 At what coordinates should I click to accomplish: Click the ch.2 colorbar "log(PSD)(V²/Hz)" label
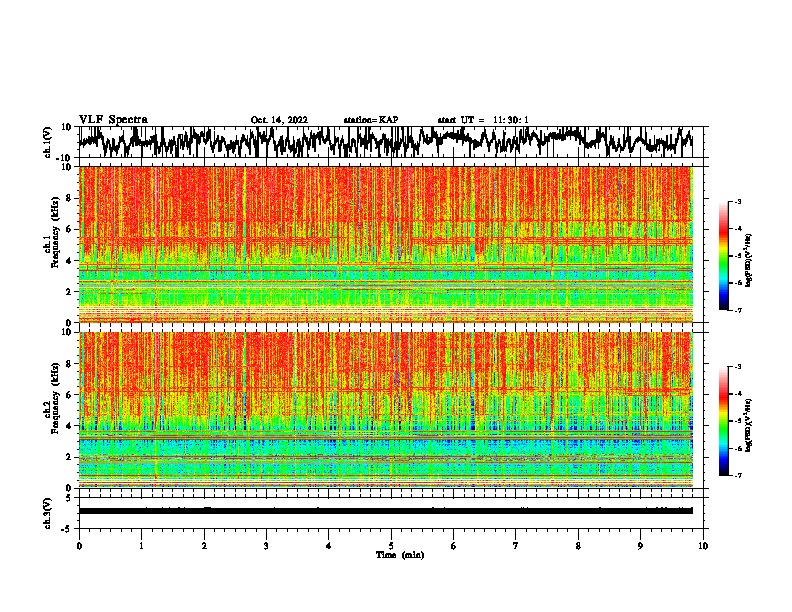(x=748, y=425)
